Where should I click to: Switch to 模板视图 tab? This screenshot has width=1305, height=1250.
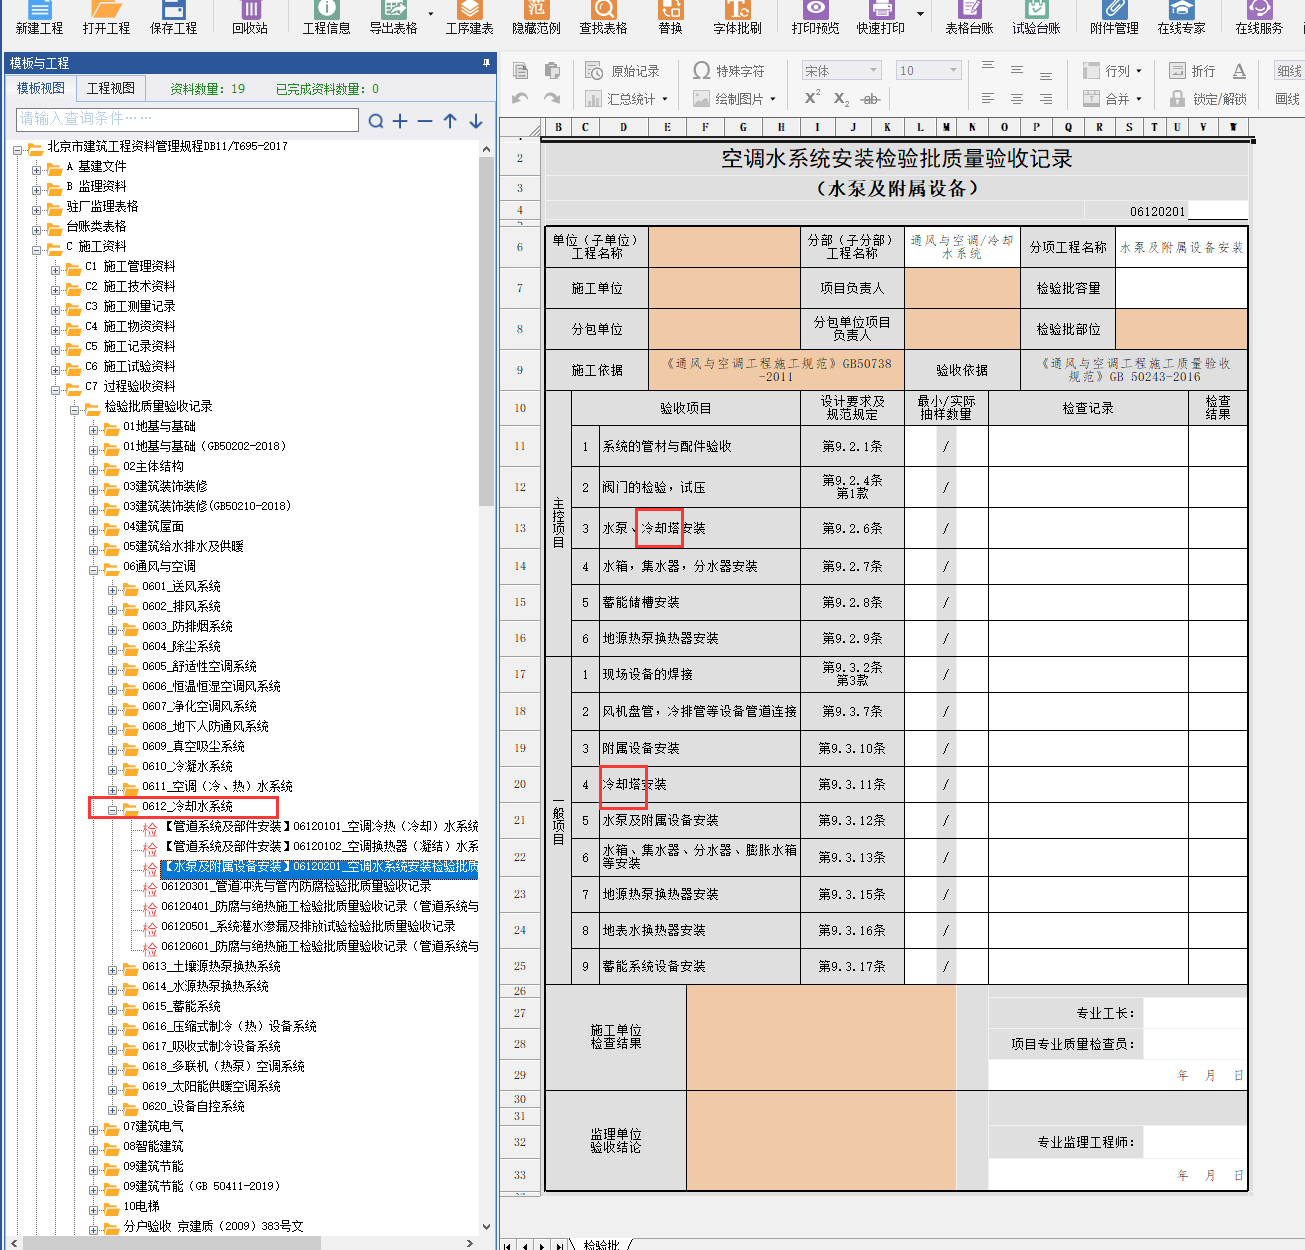tap(41, 88)
